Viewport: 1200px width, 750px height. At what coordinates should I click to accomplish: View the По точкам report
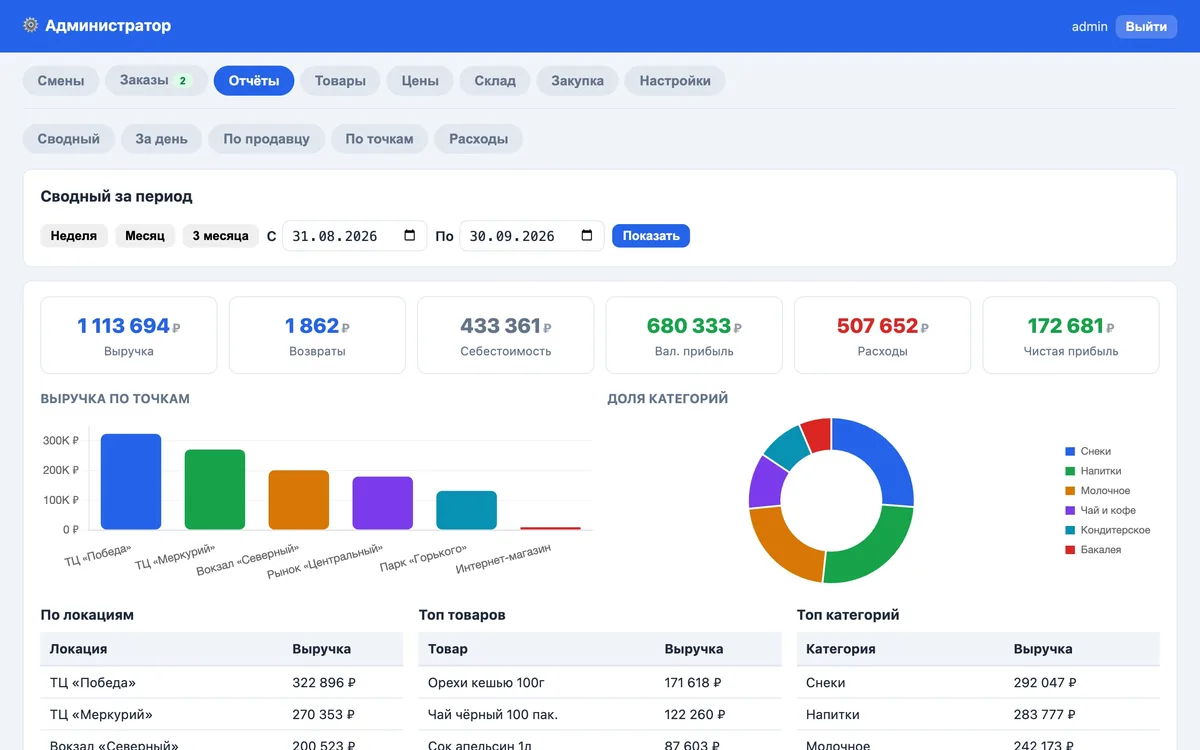[379, 139]
